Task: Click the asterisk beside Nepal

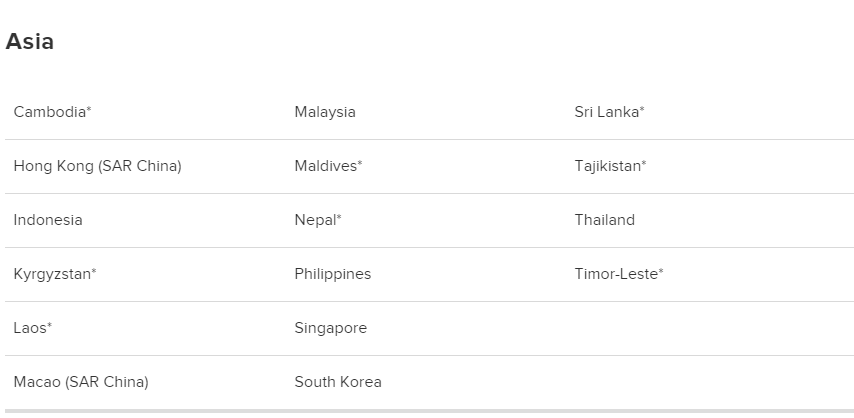Action: (339, 217)
